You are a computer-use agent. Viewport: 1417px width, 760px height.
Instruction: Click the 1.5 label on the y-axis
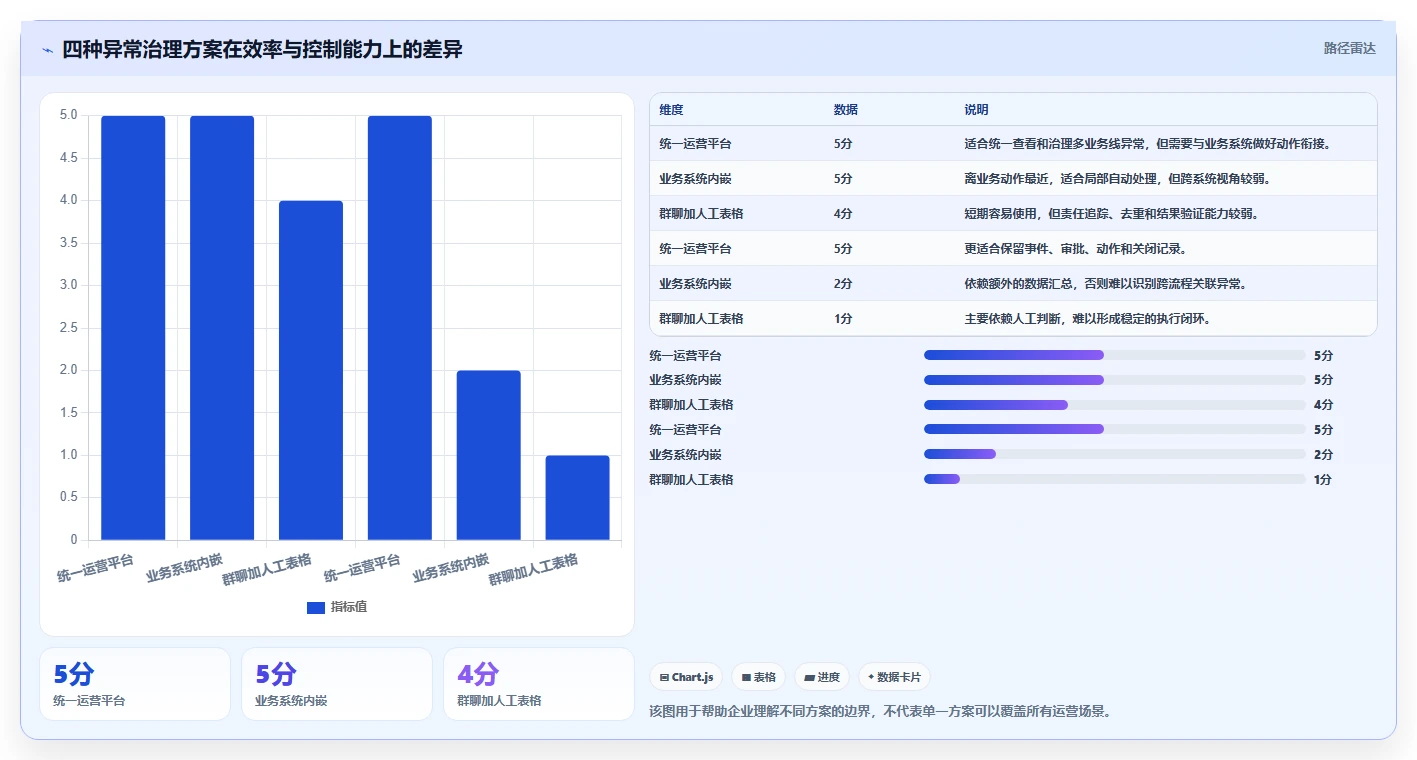(69, 413)
